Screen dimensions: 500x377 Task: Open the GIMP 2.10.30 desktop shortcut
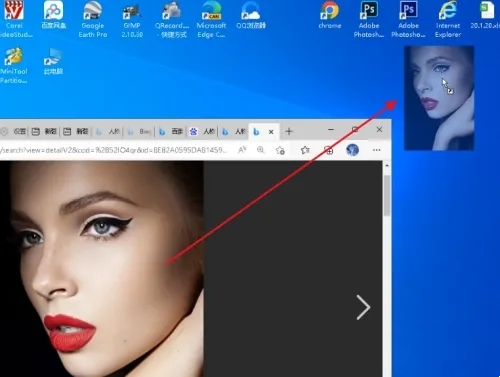tap(132, 19)
